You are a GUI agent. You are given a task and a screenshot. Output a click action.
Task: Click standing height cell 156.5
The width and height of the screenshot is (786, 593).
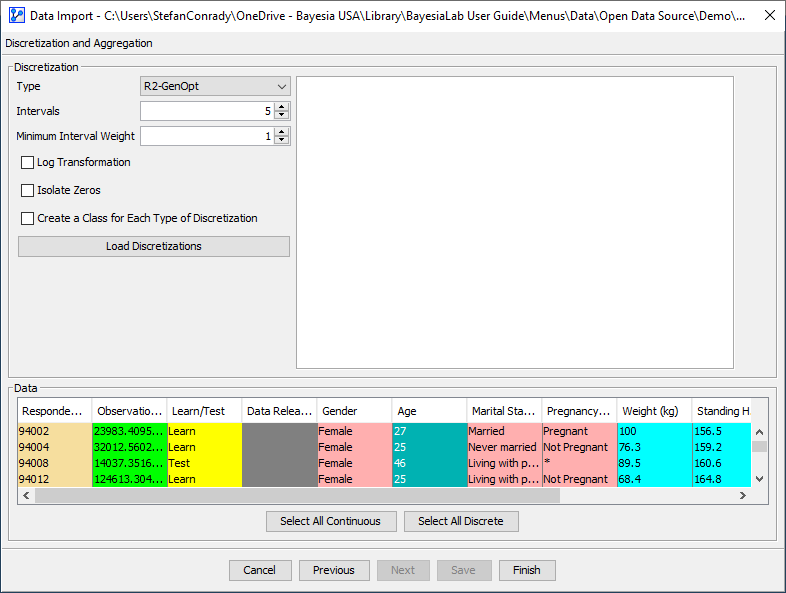pyautogui.click(x=722, y=431)
